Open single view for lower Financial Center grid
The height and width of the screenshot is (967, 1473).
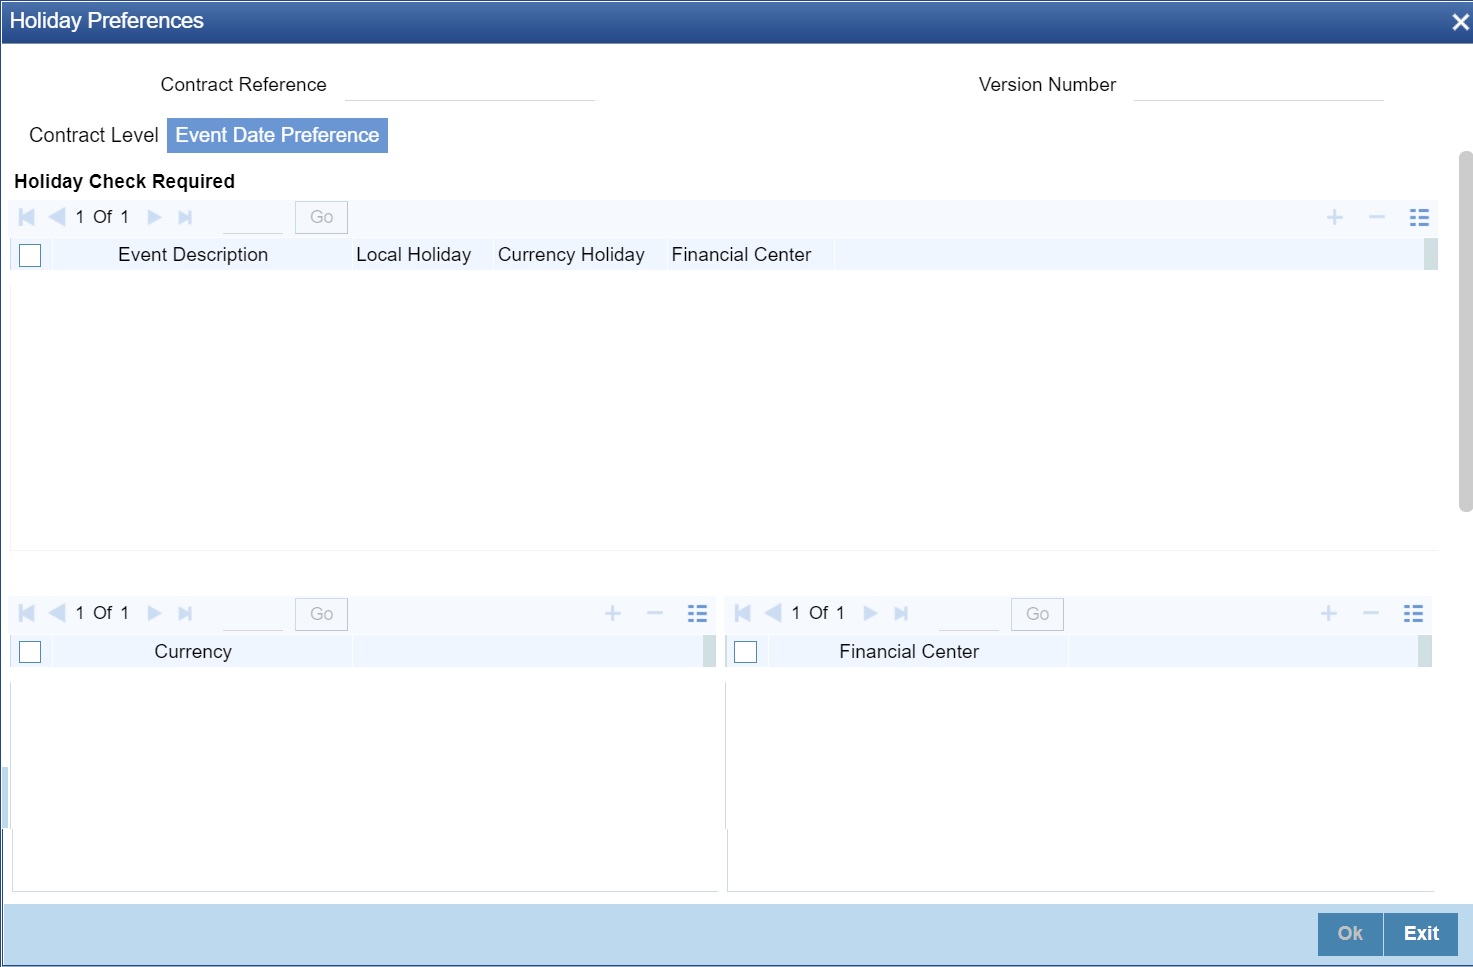click(x=1413, y=613)
